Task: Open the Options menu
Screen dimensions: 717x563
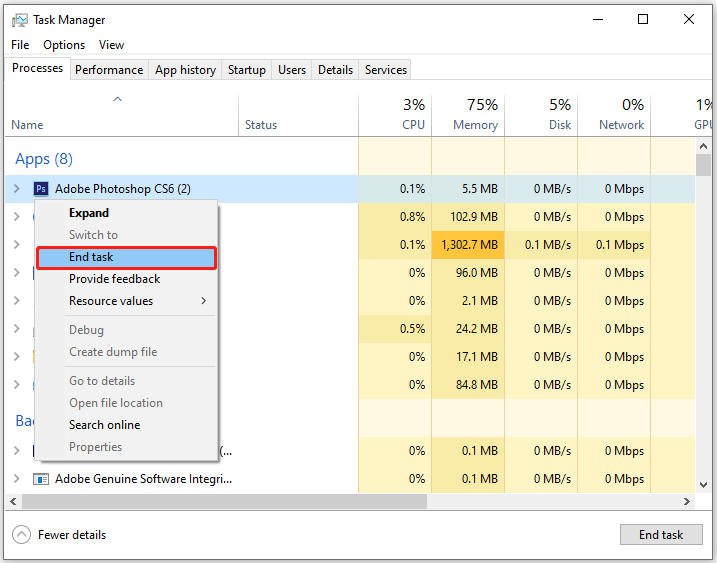Action: (x=64, y=45)
